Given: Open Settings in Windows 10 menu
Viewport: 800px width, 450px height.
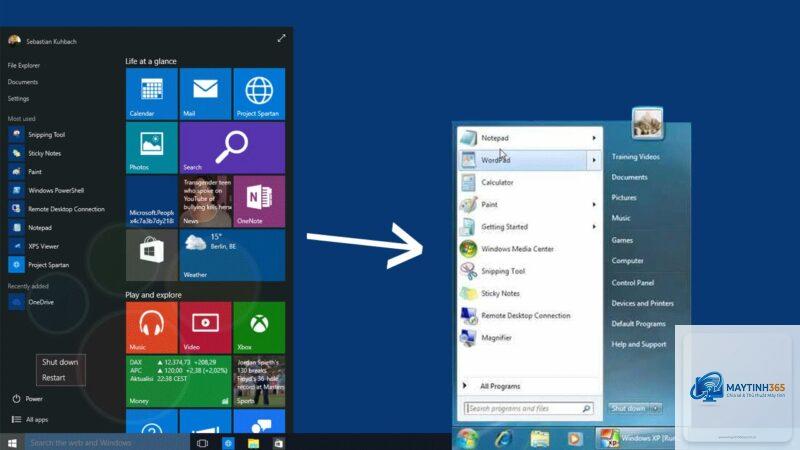Looking at the screenshot, I should [18, 98].
